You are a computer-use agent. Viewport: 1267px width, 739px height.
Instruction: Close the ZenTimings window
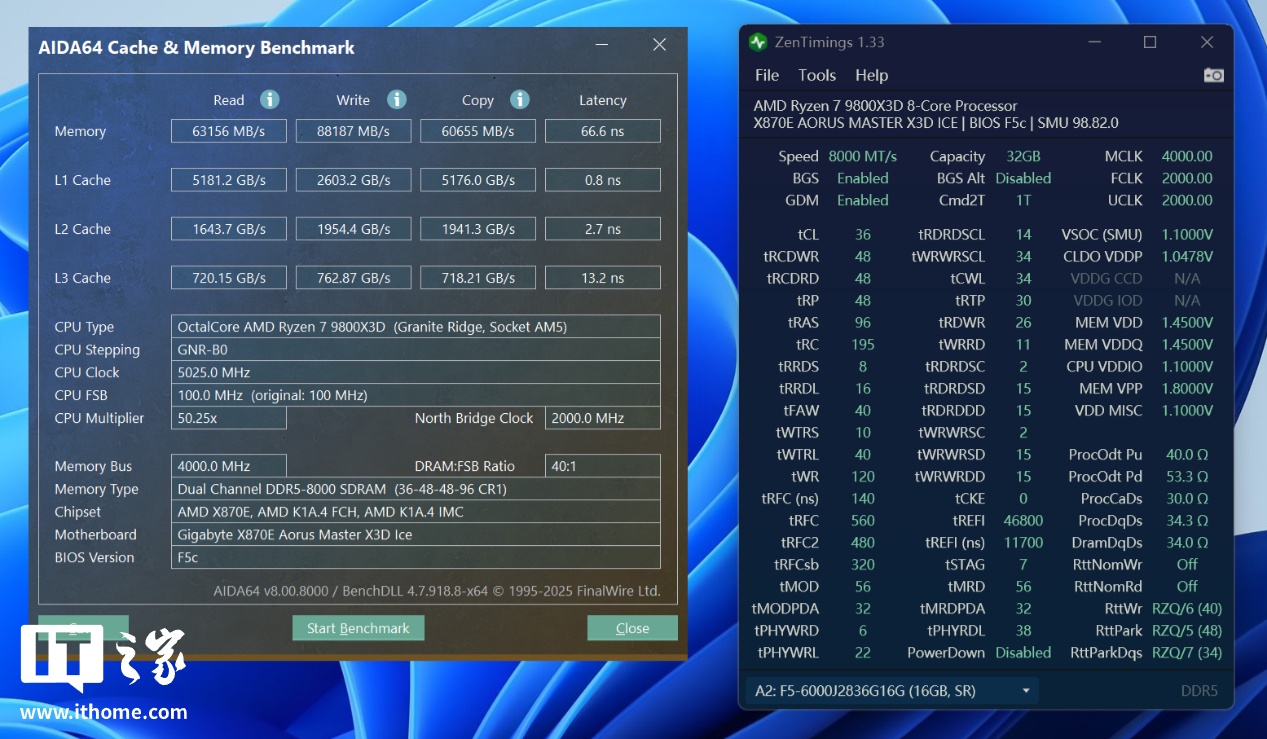(1207, 42)
